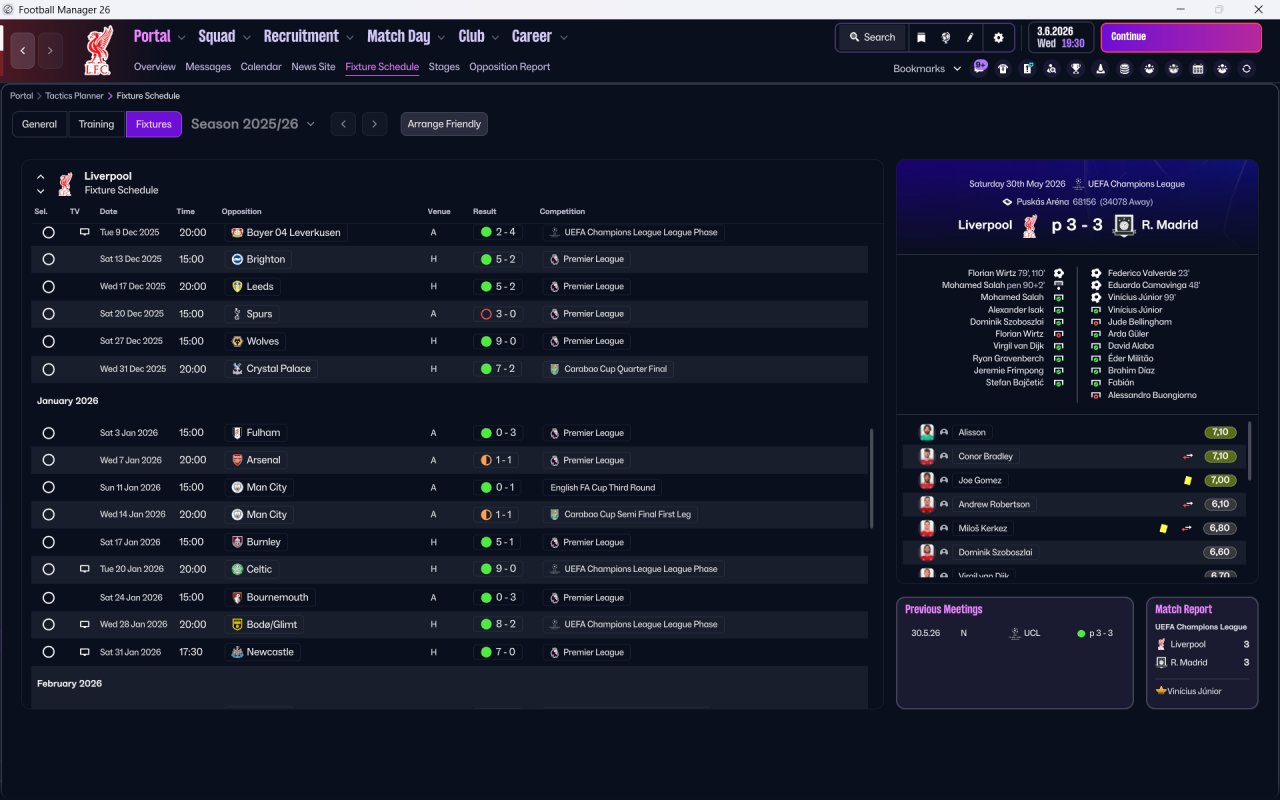
Task: Select the Training view button
Action: 96,124
